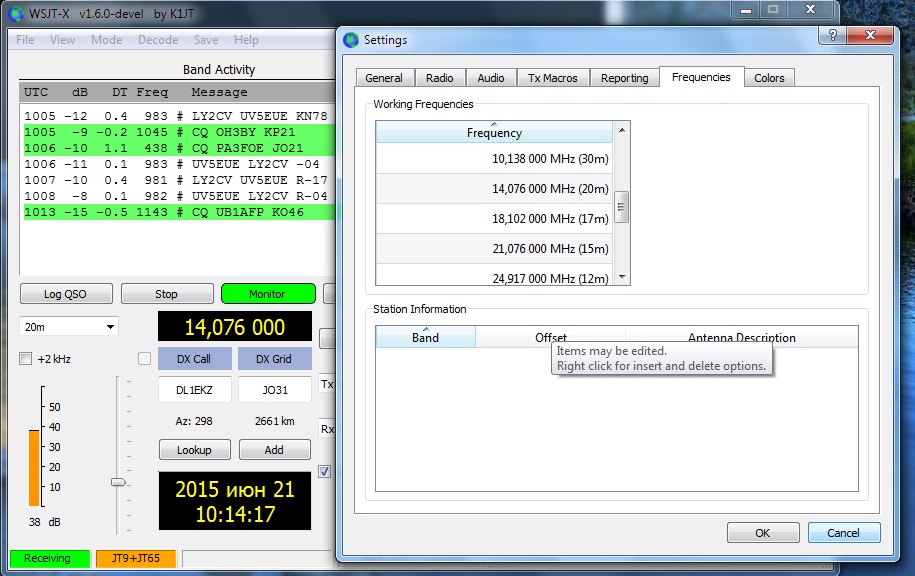This screenshot has height=576, width=915.
Task: Tick the checkbox left of DX Call
Action: click(x=144, y=359)
